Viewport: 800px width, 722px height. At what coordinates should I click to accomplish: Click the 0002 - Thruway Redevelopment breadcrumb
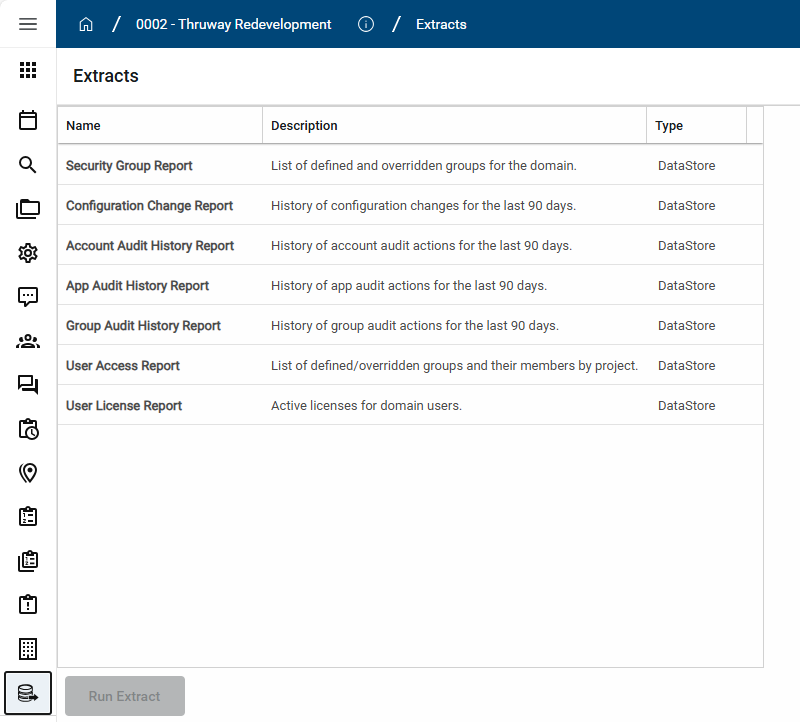point(233,24)
